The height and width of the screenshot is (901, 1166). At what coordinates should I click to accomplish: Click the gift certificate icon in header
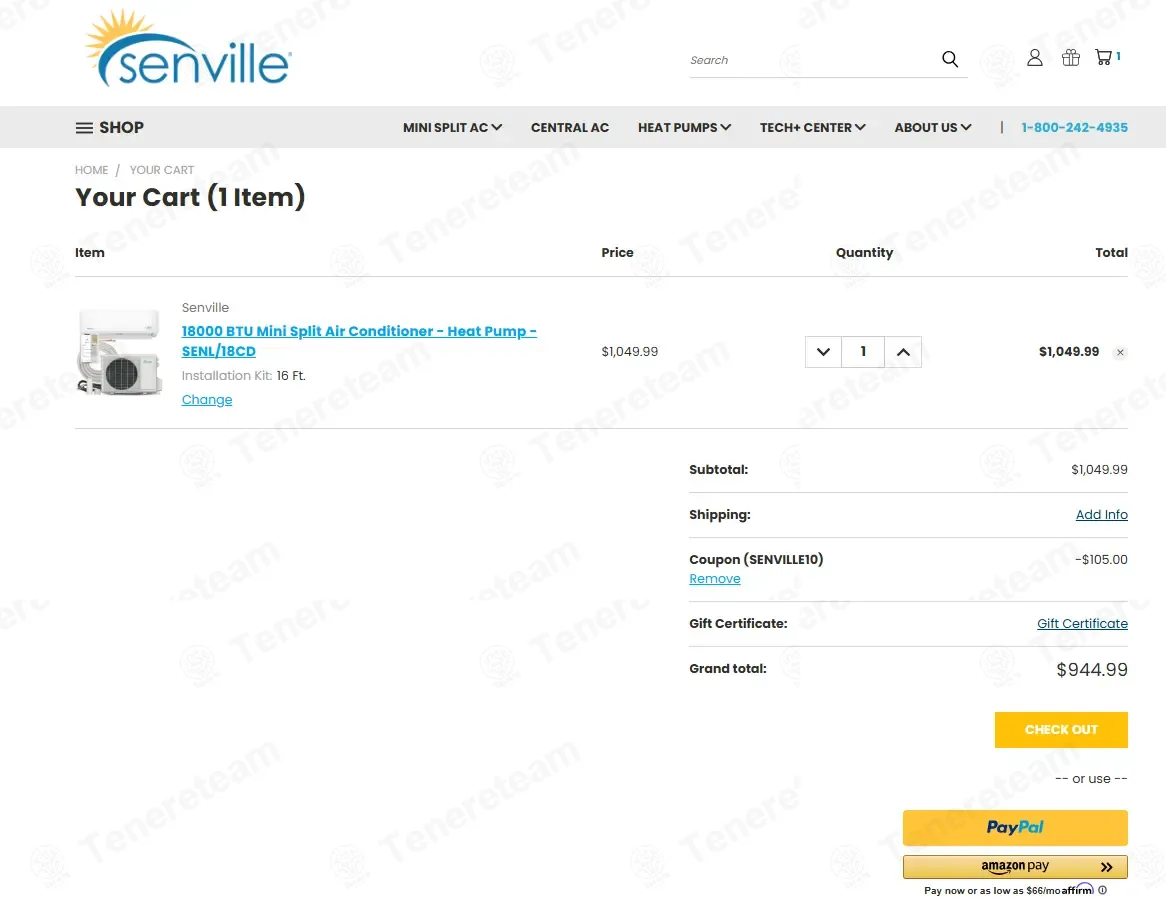(x=1070, y=58)
